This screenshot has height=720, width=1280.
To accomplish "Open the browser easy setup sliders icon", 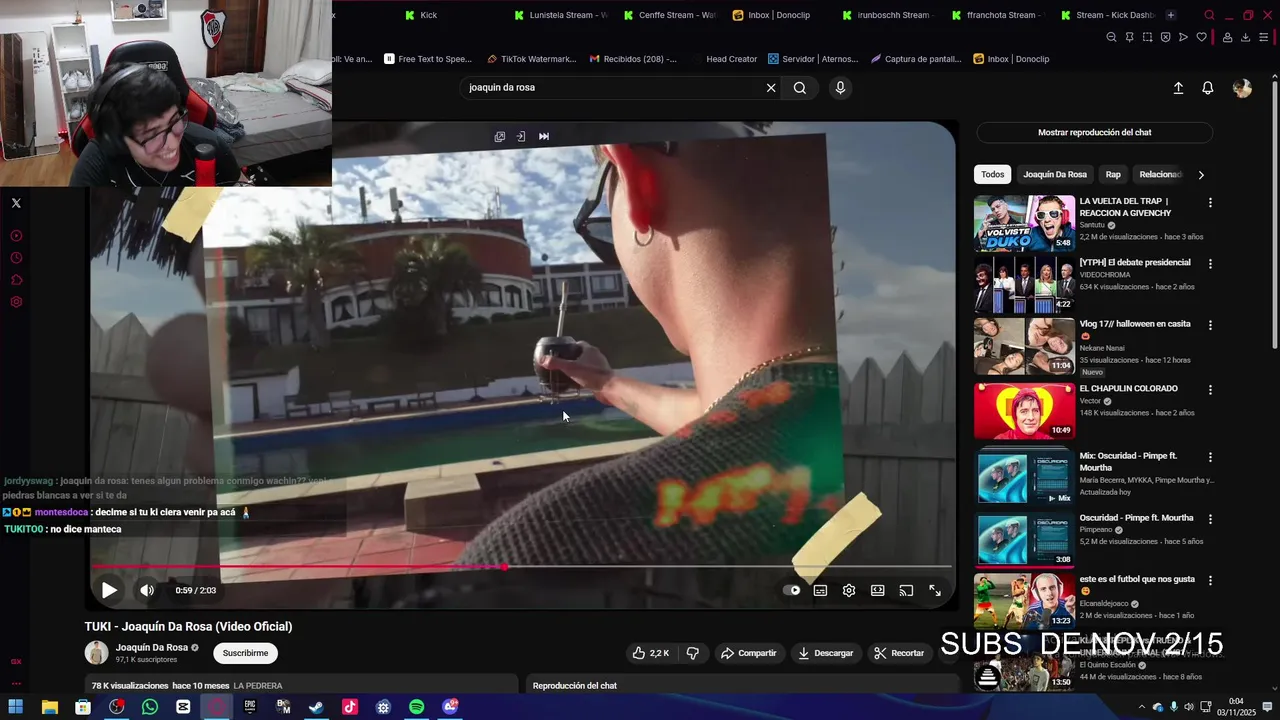I will coord(1264,37).
